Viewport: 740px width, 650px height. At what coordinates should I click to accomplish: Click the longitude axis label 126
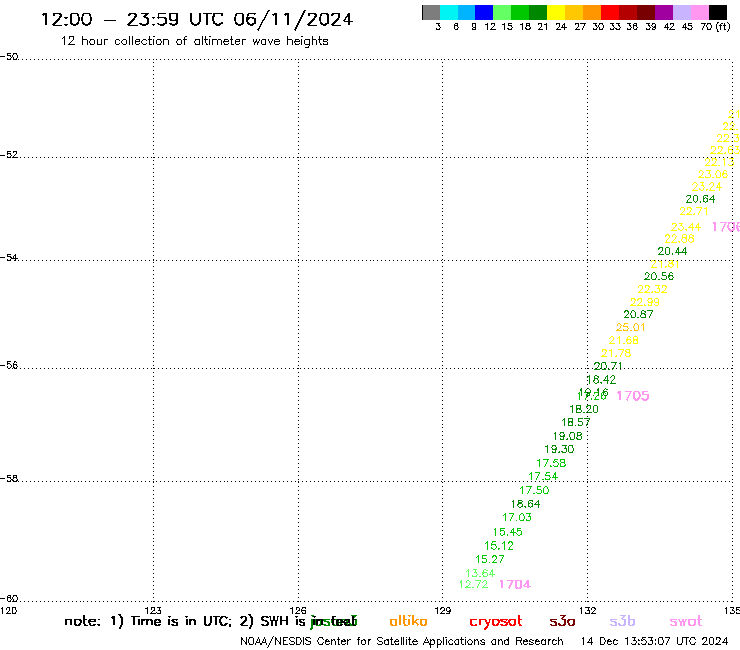[298, 610]
